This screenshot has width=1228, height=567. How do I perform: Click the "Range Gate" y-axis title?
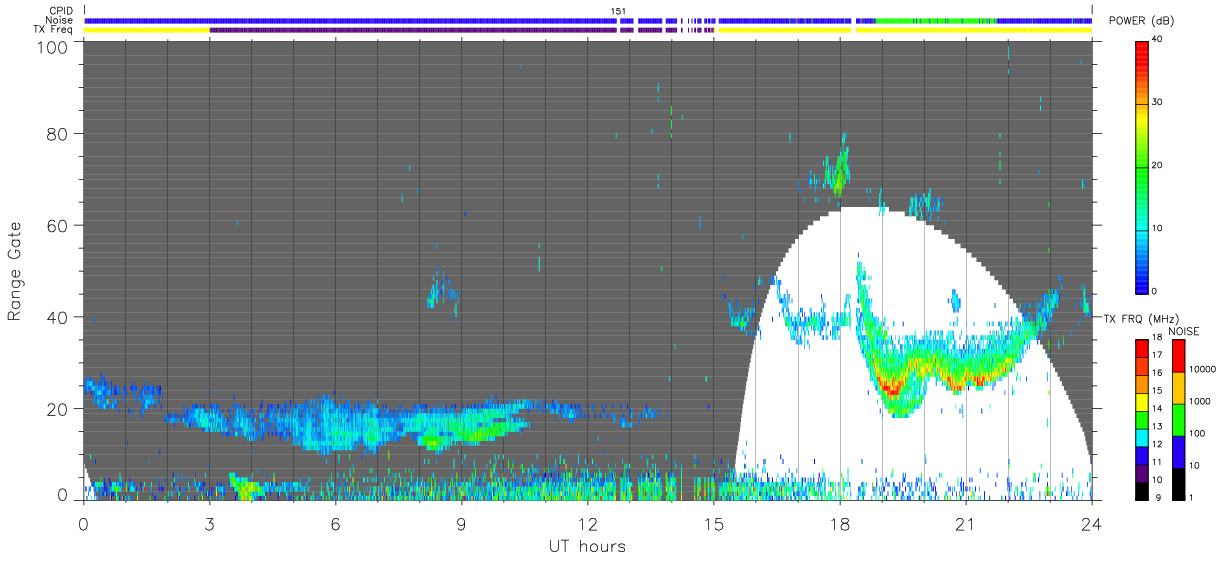point(15,271)
